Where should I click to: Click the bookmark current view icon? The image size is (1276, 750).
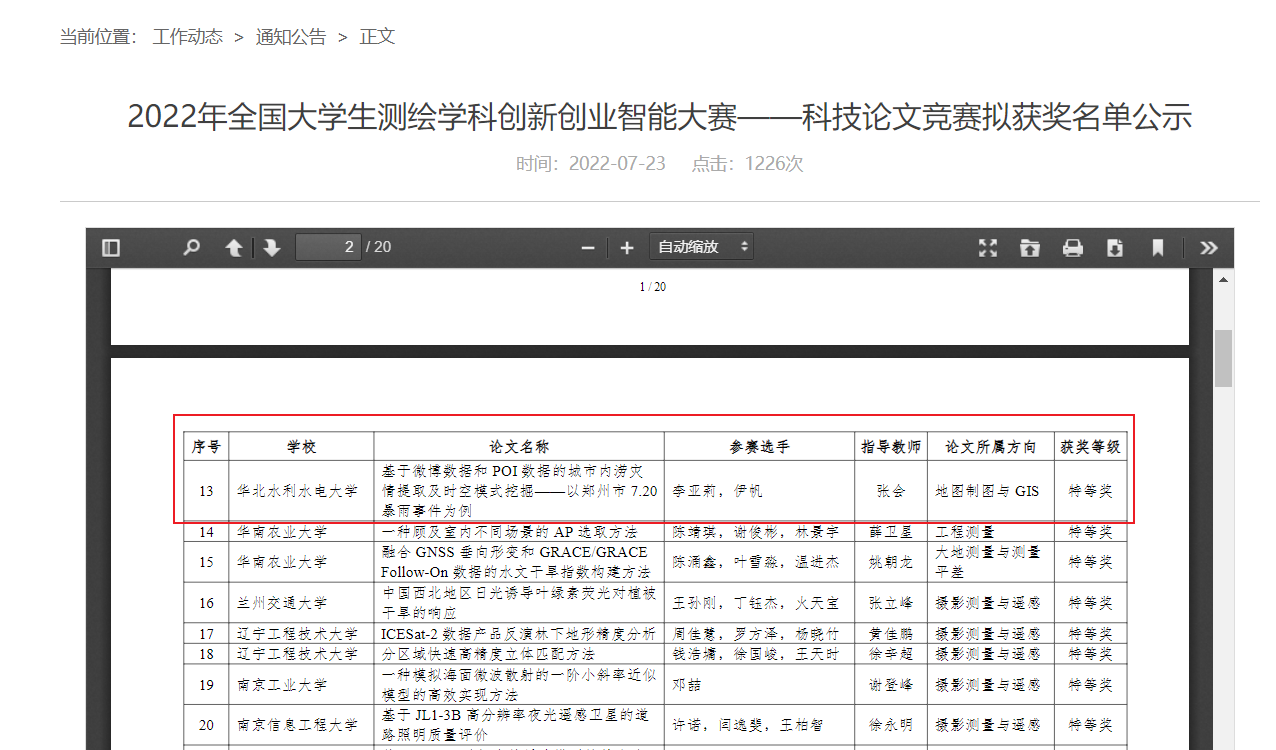point(1158,247)
